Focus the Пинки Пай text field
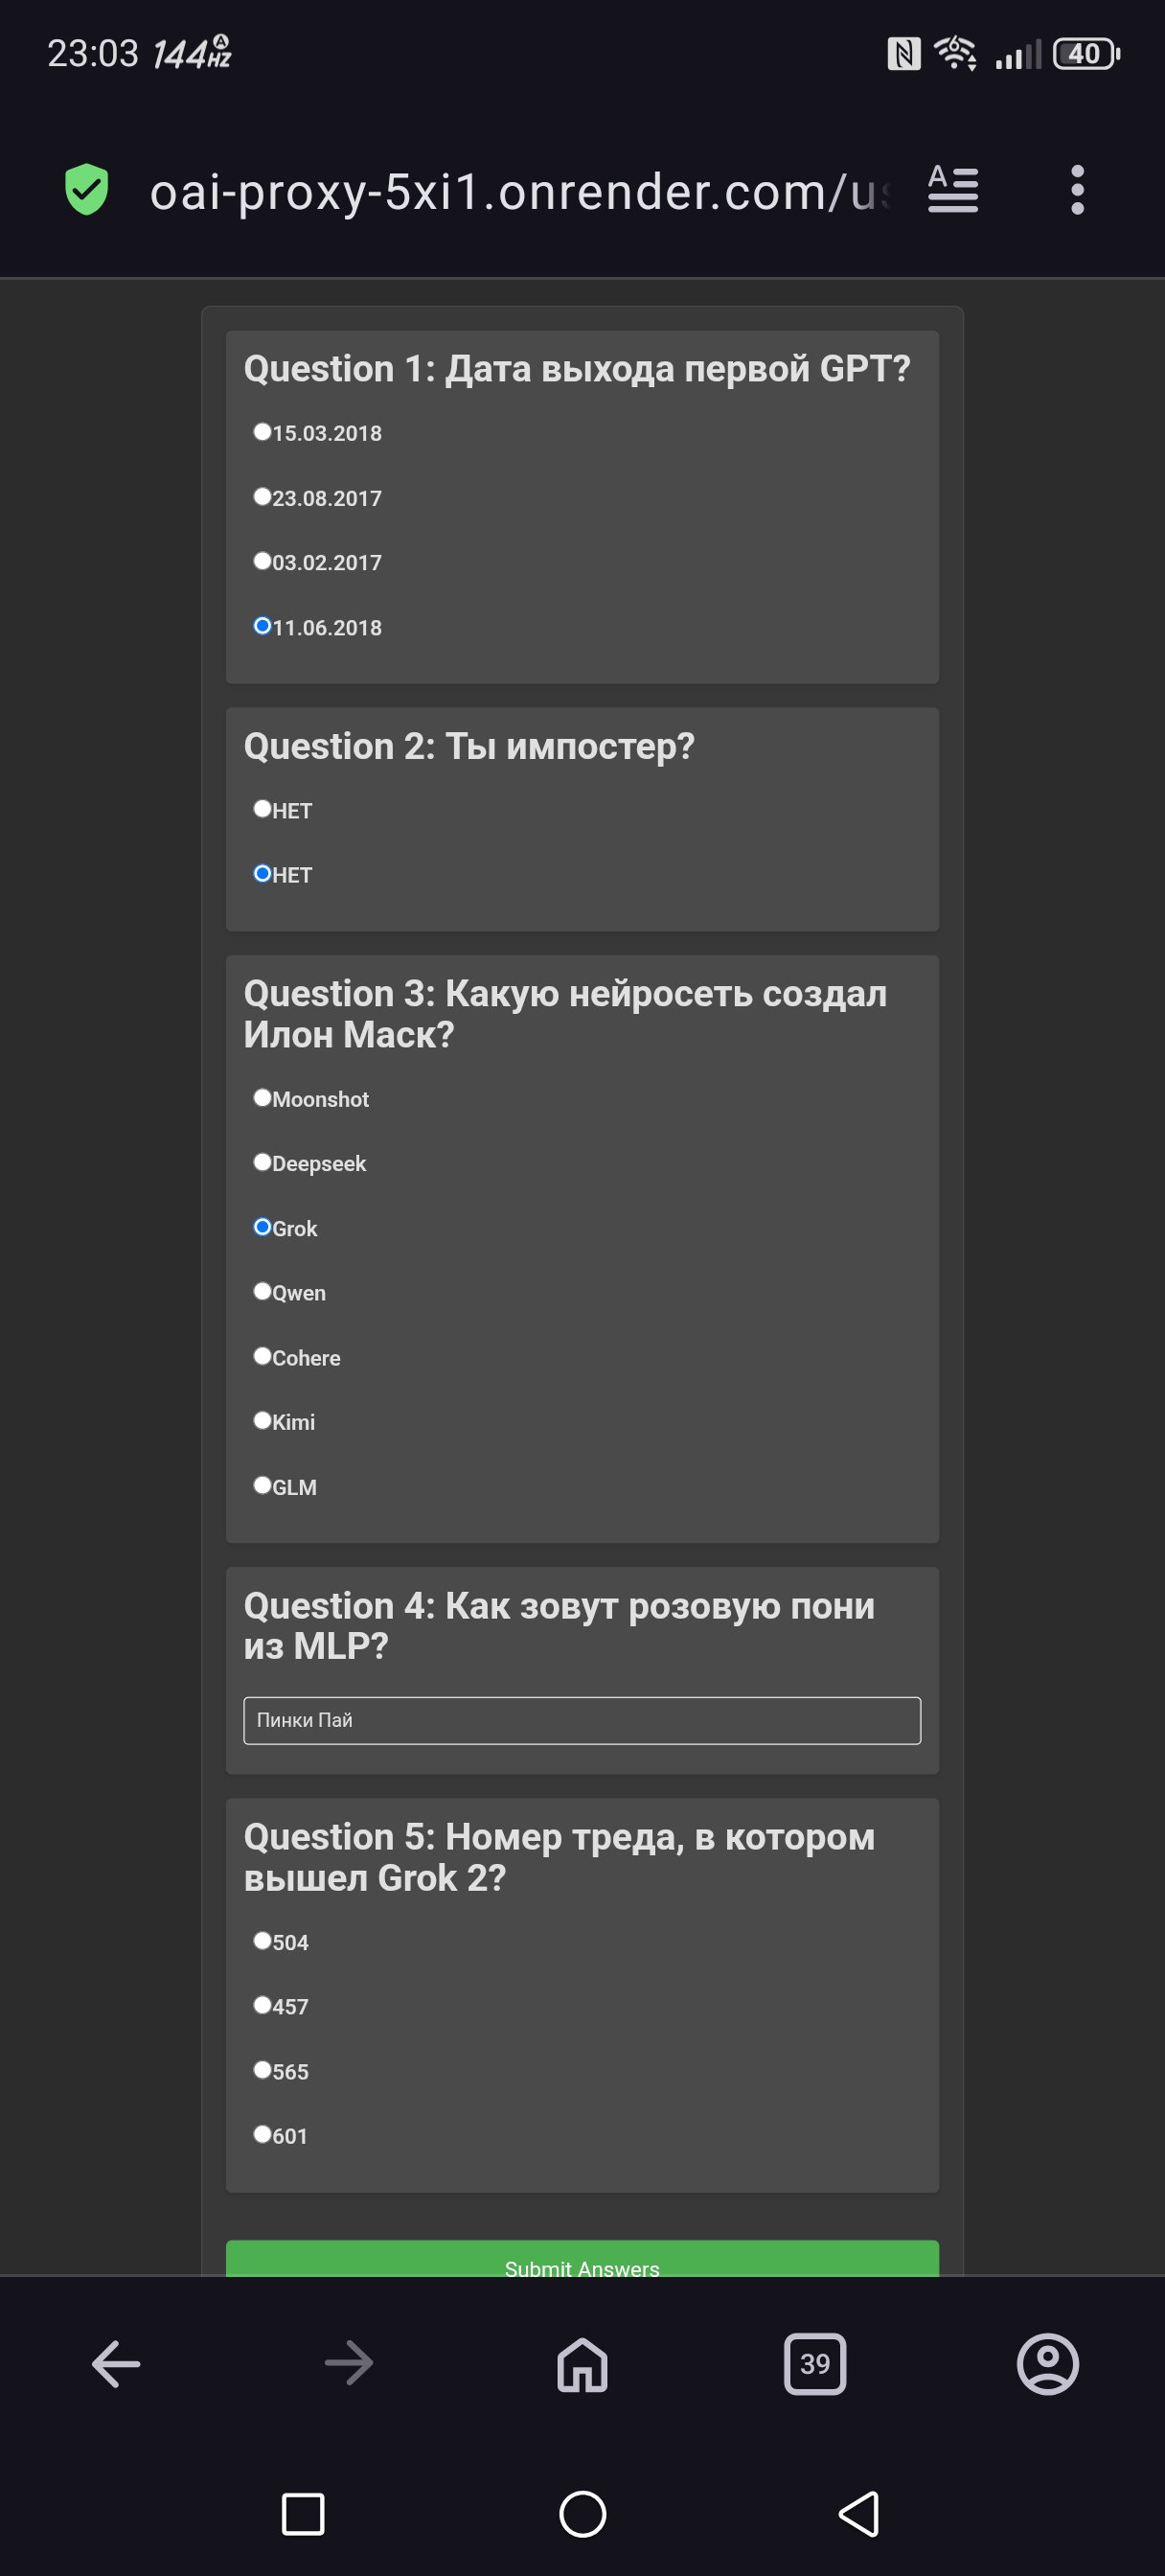This screenshot has height=2576, width=1165. 582,1720
